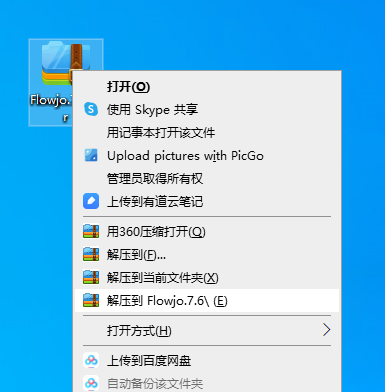Select 使用 Skype 共享 menu entry
This screenshot has width=385, height=392.
tap(207, 109)
